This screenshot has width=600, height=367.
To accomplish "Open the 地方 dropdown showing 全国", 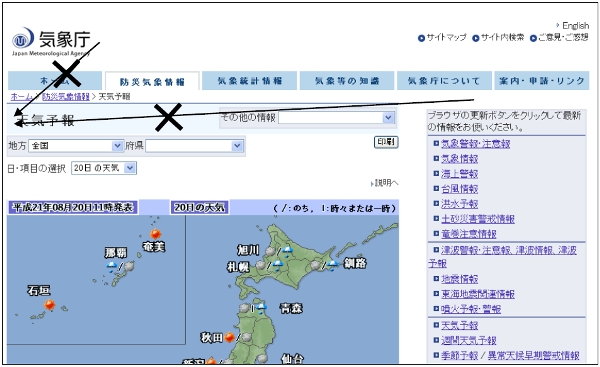I will coord(76,146).
